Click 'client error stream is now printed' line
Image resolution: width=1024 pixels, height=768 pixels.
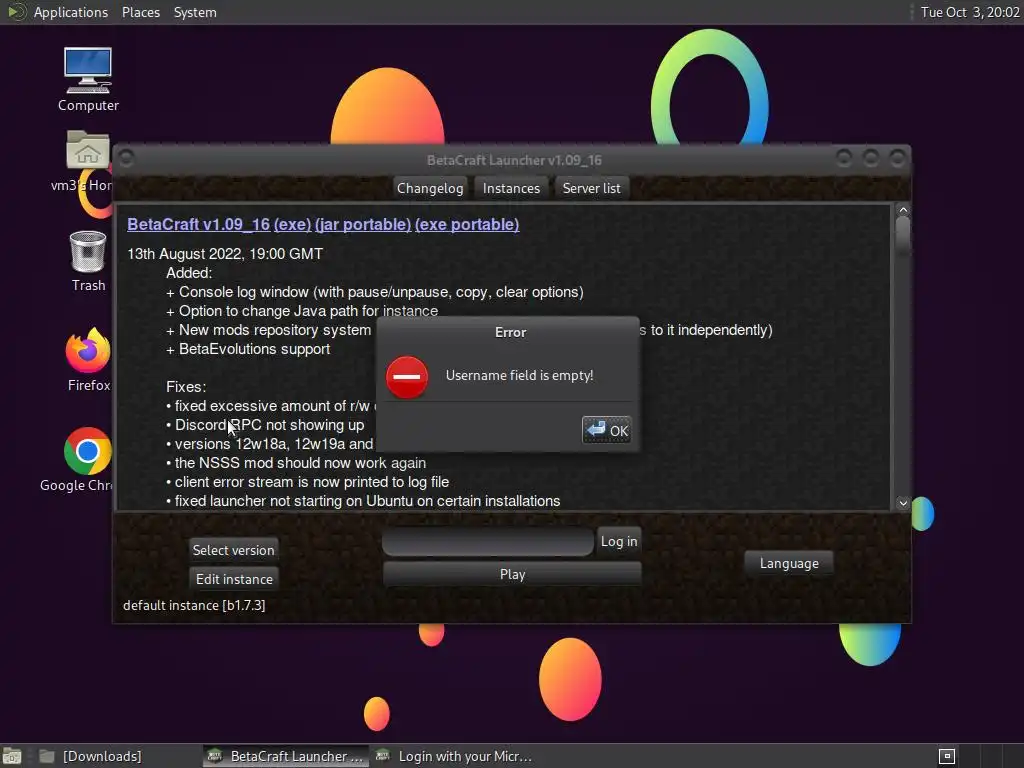tap(308, 482)
